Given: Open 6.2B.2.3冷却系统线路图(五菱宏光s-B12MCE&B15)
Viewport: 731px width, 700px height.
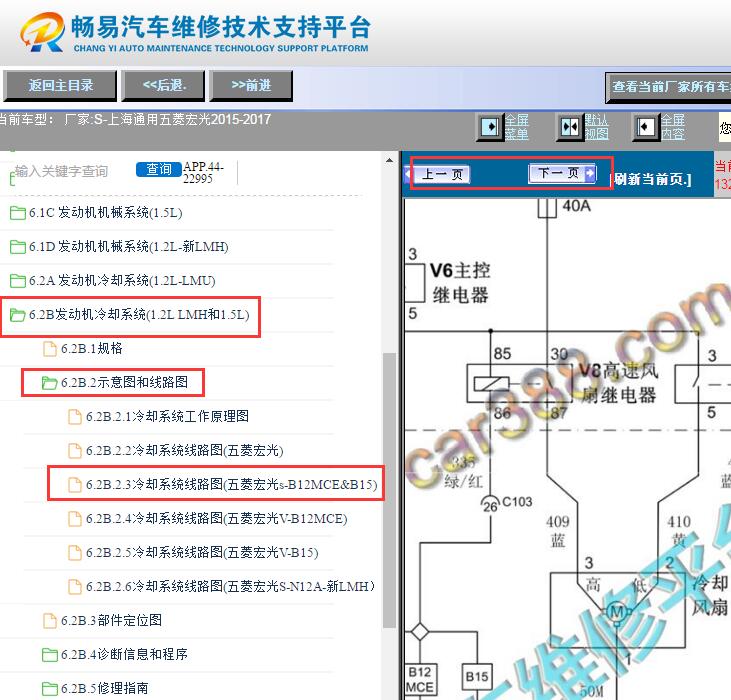Looking at the screenshot, I should 232,485.
